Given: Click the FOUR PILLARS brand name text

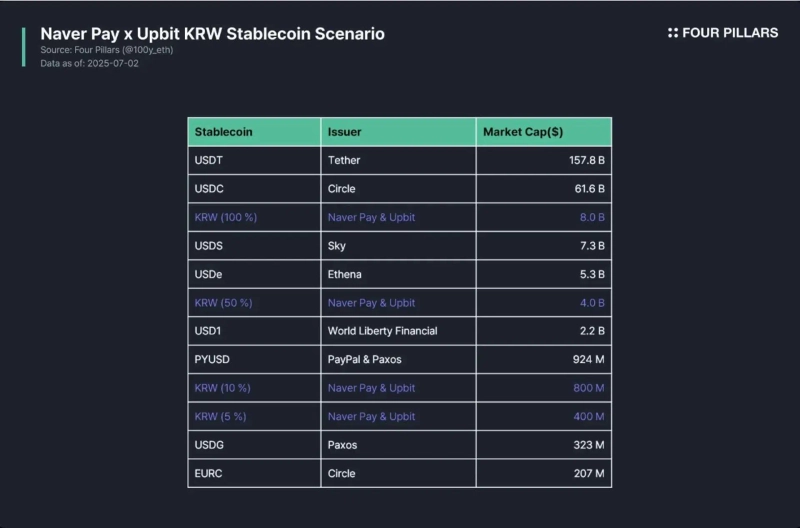Looking at the screenshot, I should coord(730,33).
